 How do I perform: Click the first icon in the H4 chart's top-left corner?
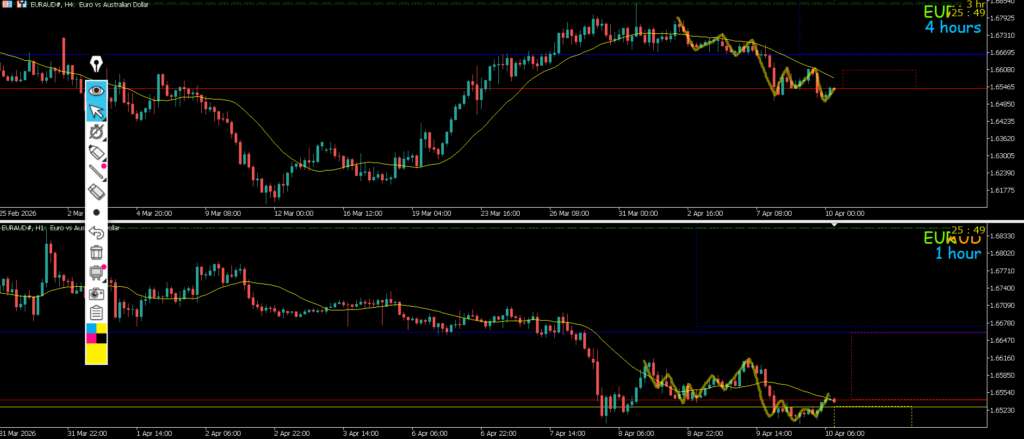5,5
